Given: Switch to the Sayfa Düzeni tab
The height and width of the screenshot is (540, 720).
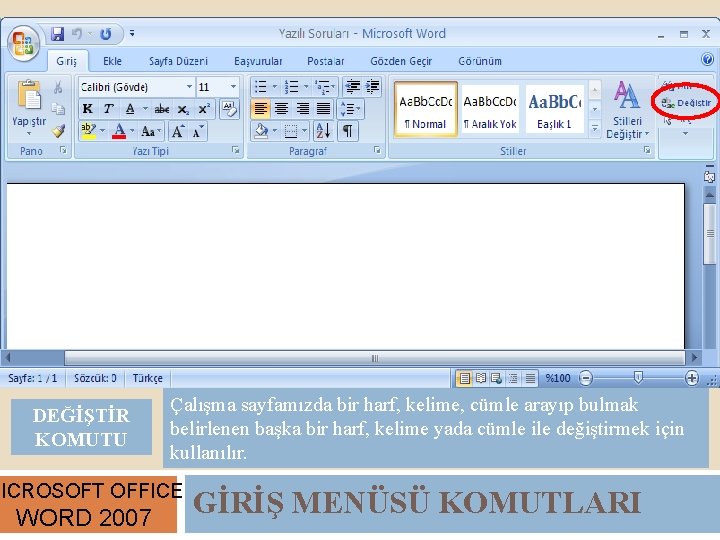Looking at the screenshot, I should pyautogui.click(x=178, y=61).
